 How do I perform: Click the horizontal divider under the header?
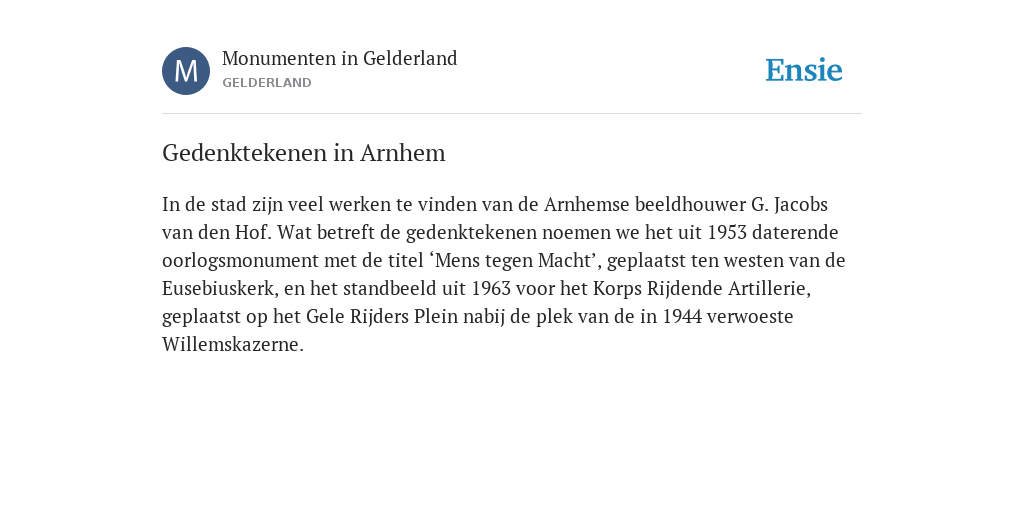[x=512, y=114]
